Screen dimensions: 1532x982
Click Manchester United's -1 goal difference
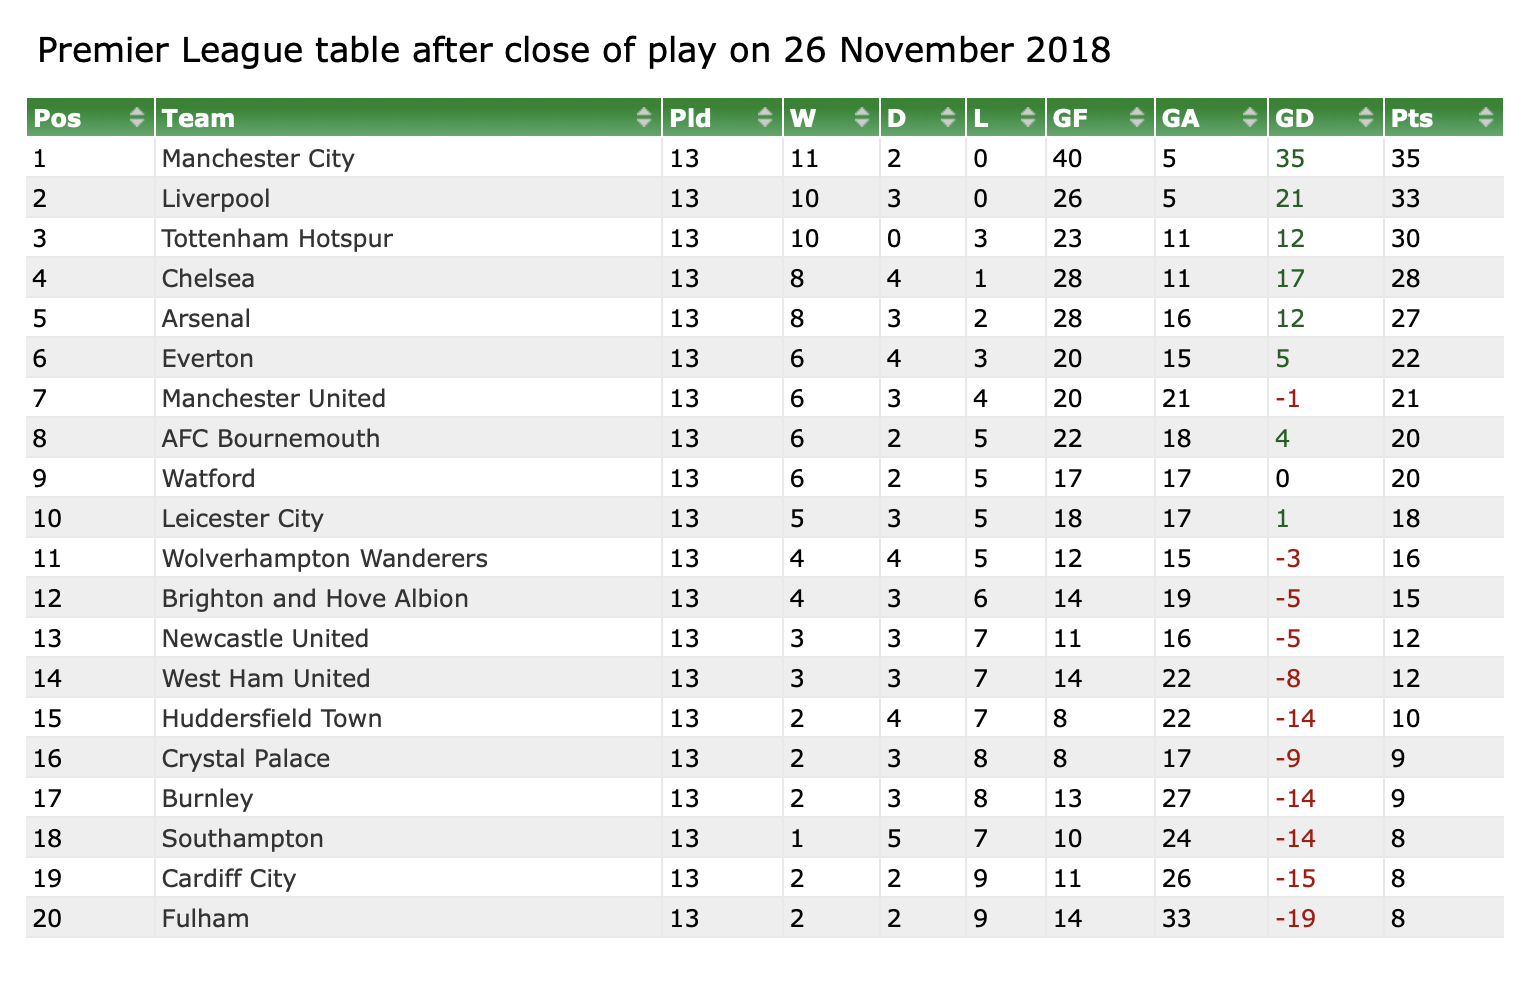click(x=1287, y=398)
